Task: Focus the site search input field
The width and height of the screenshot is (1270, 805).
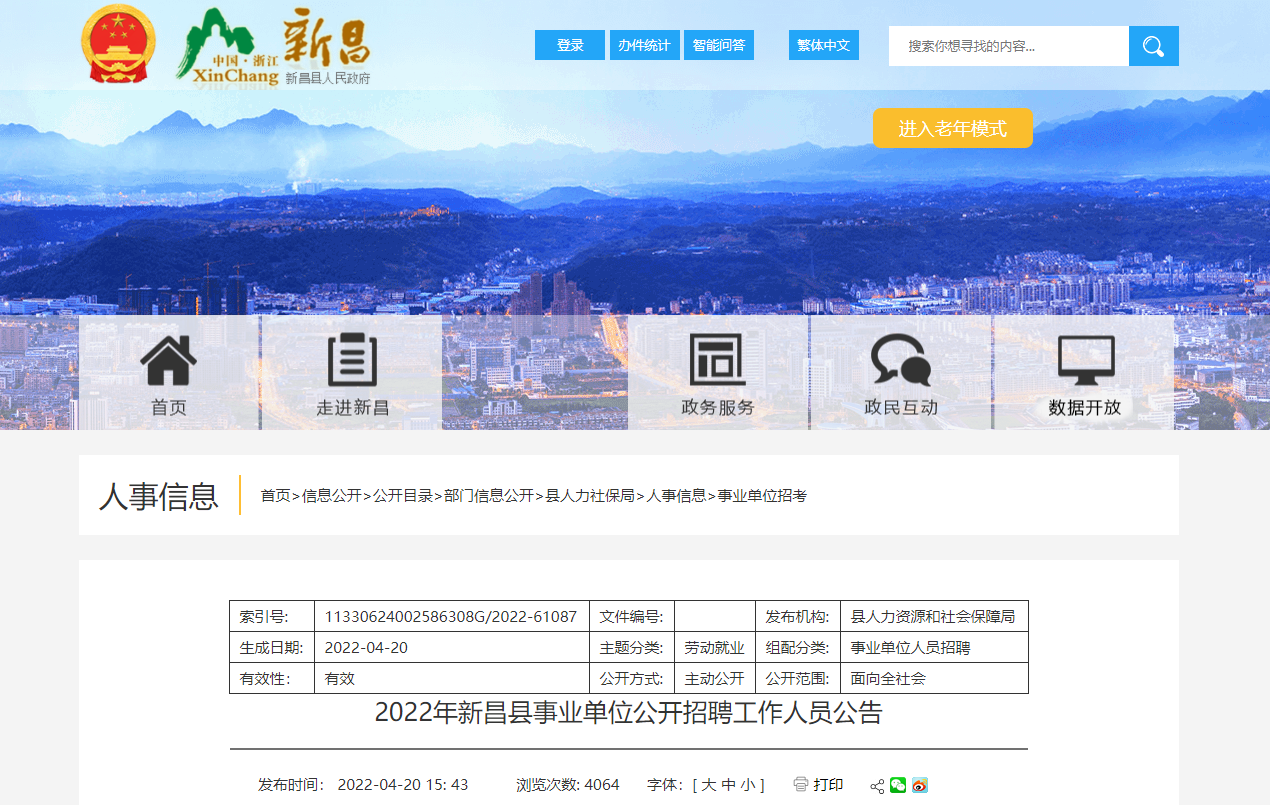Action: [1008, 46]
